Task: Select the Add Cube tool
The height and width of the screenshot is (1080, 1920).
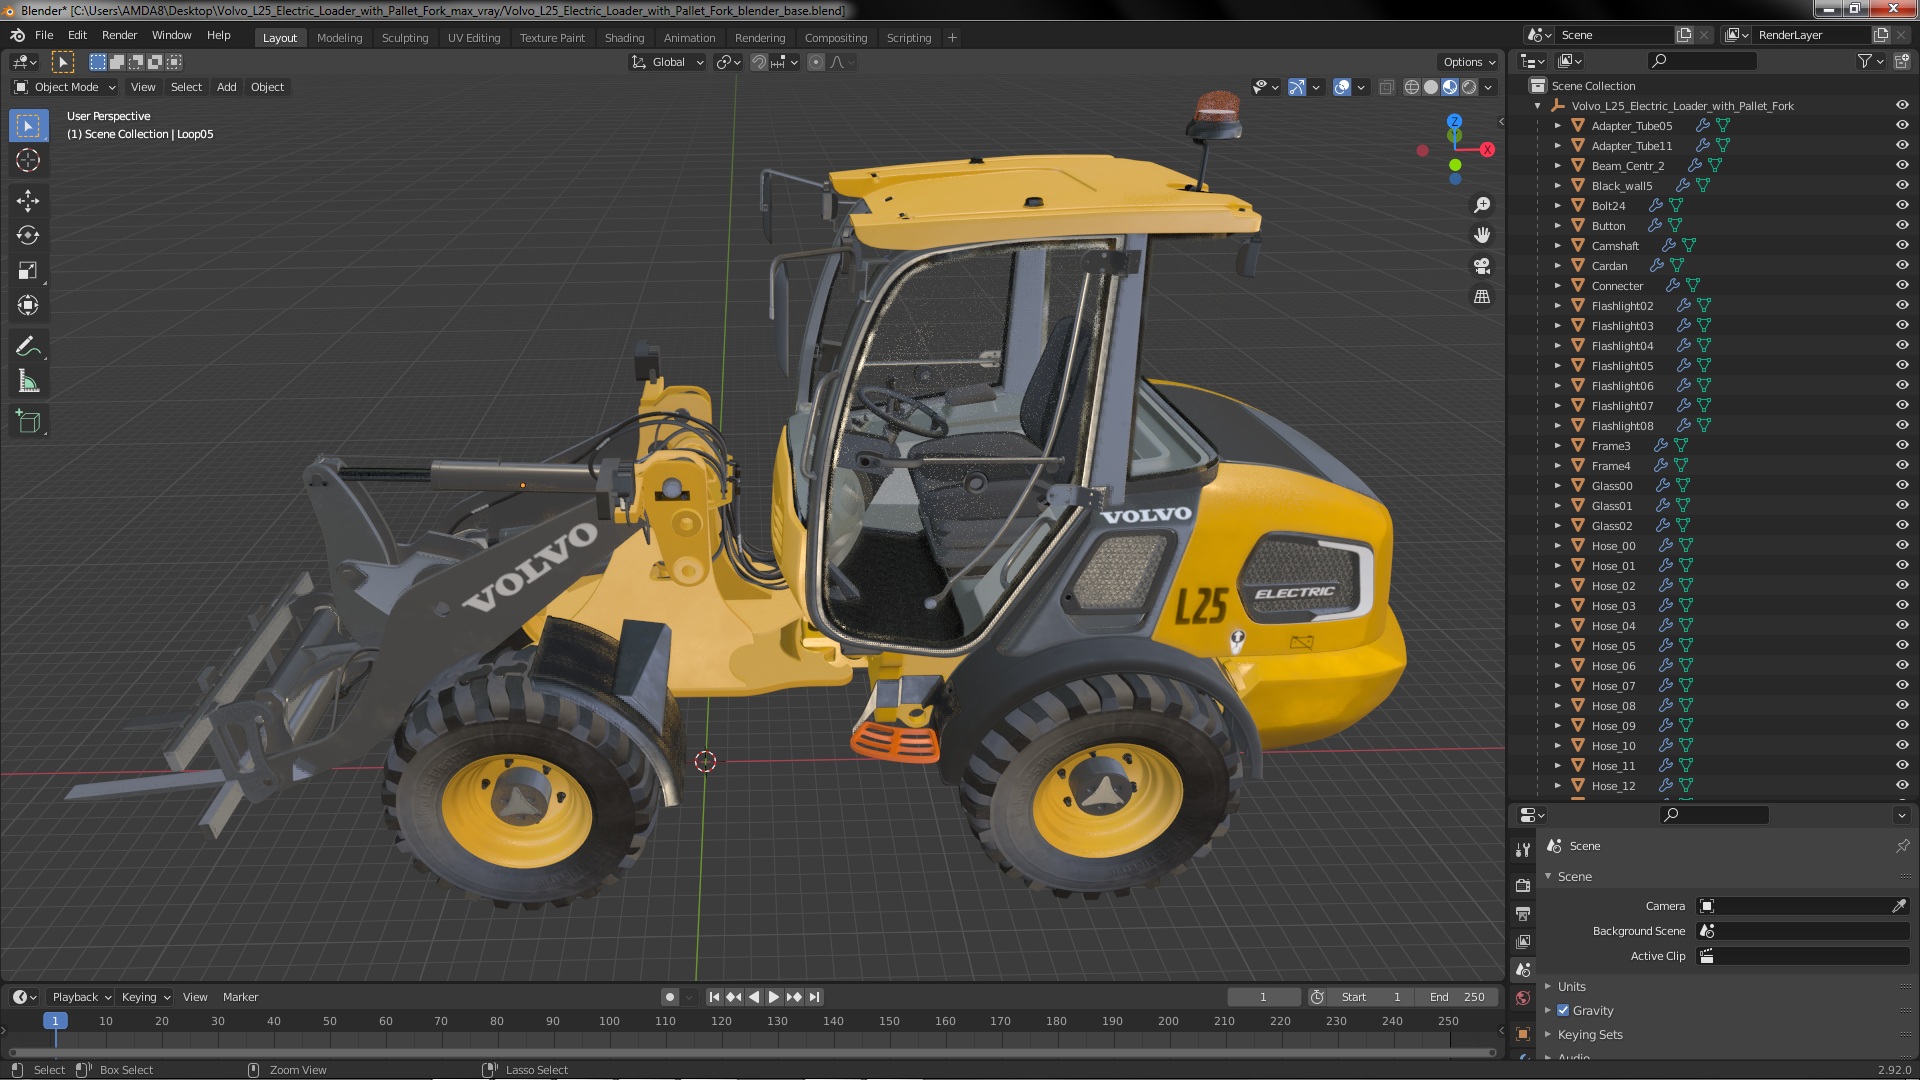Action: (28, 422)
